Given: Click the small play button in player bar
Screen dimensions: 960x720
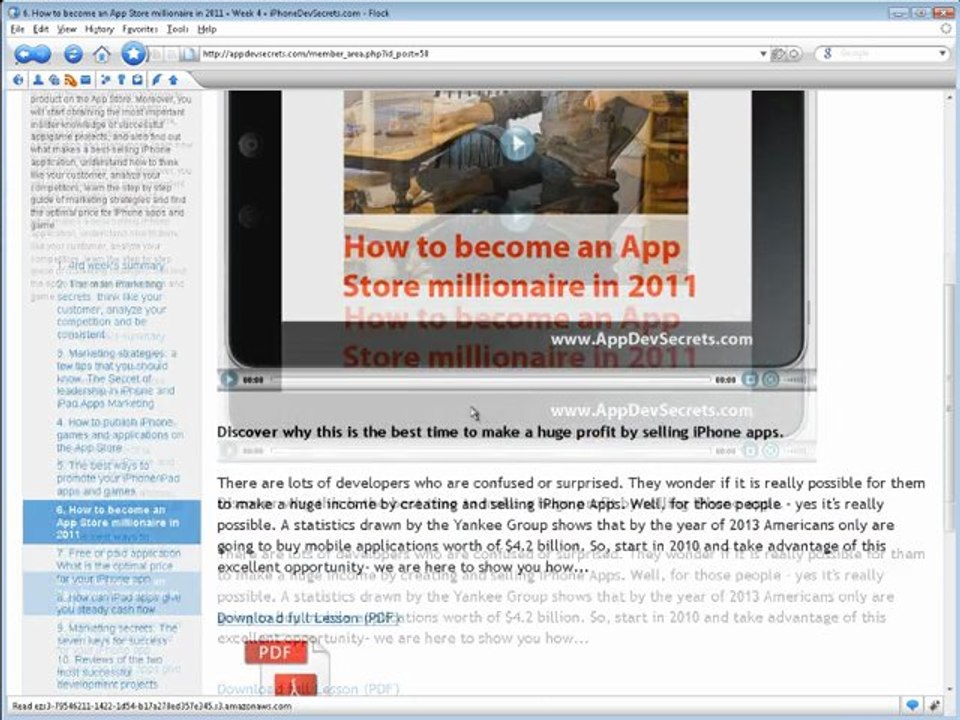Looking at the screenshot, I should click(229, 380).
